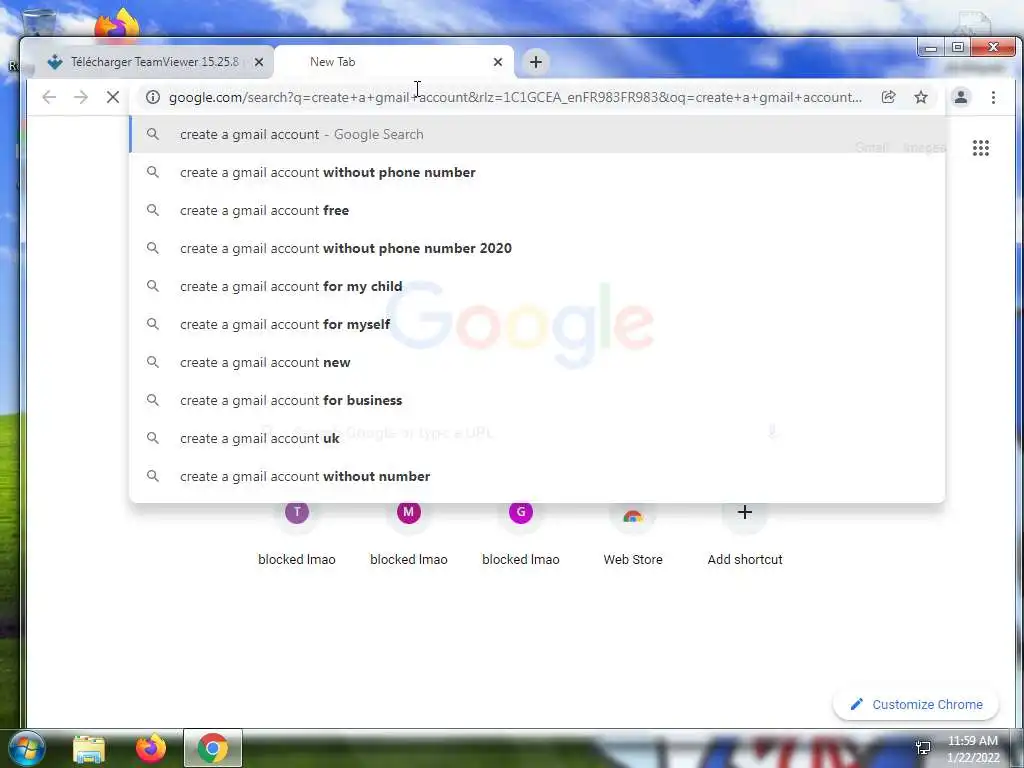
Task: Close the Télécharger TeamViewer tab
Action: (x=259, y=62)
